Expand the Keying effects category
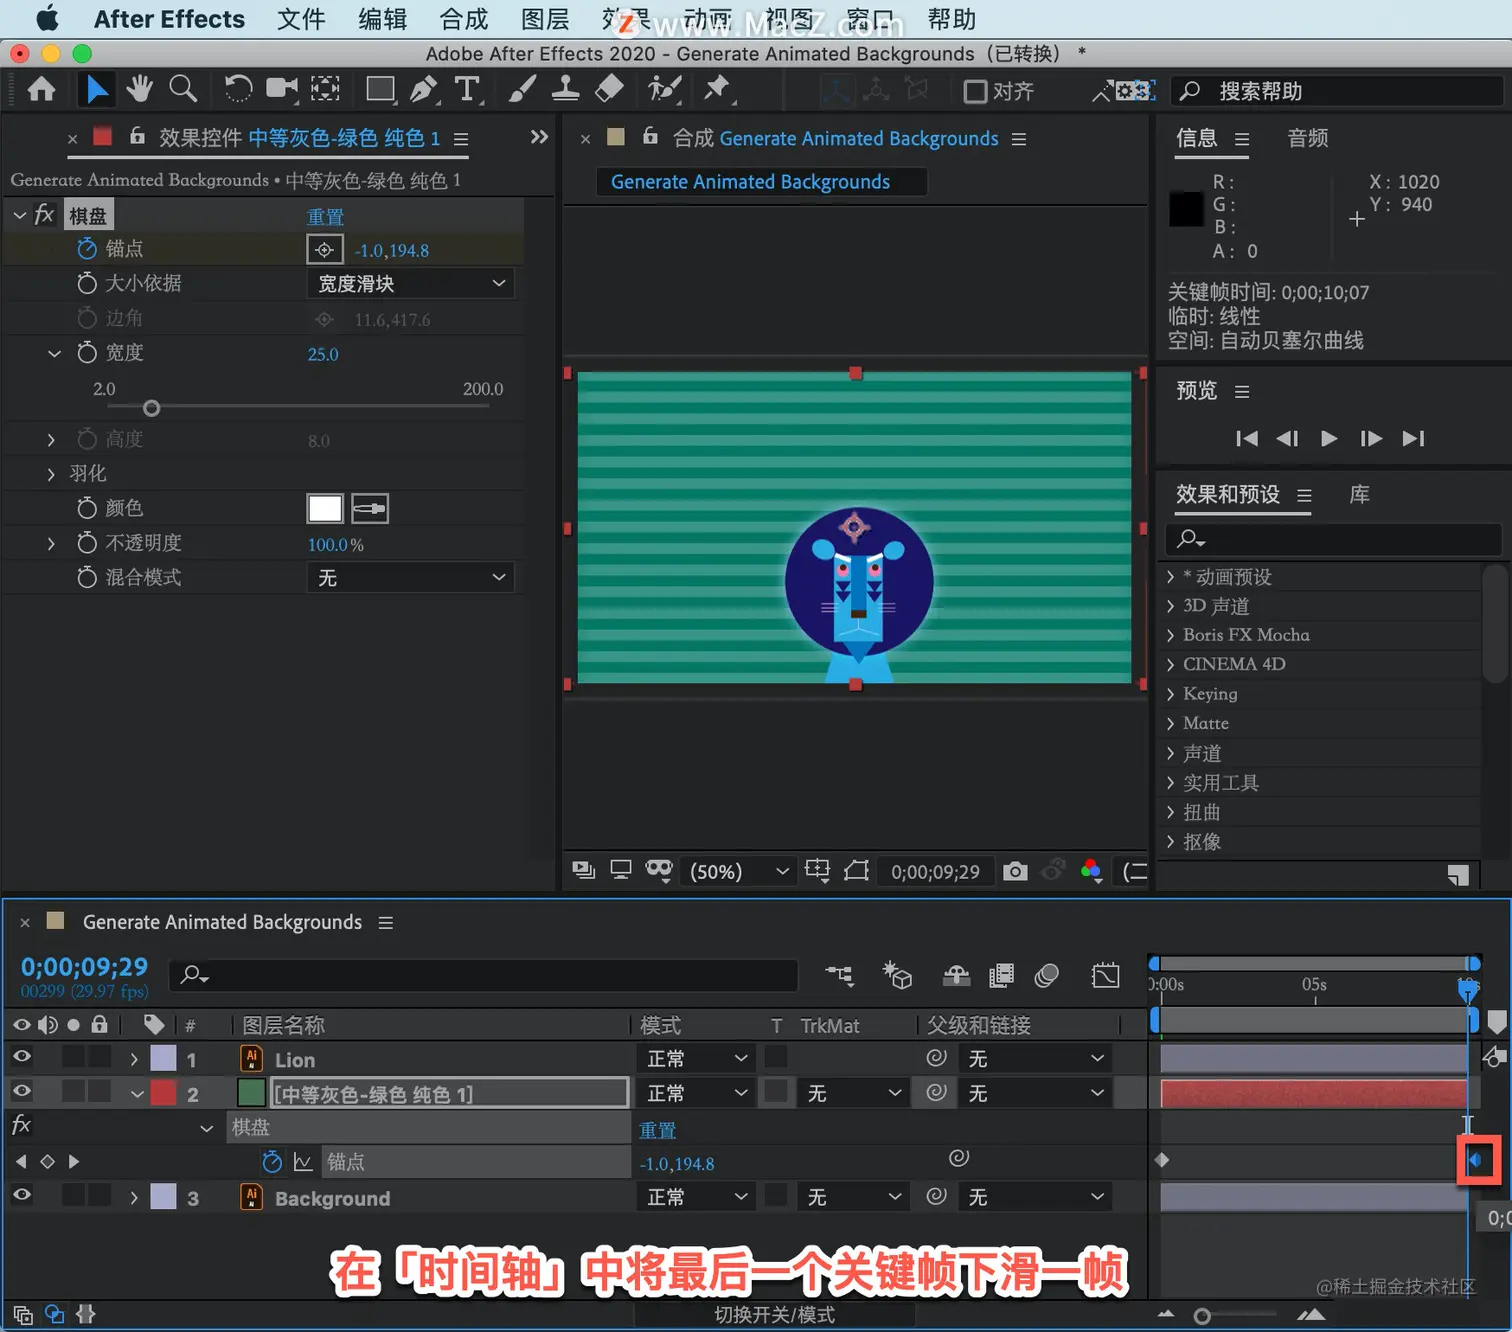The height and width of the screenshot is (1332, 1512). [1170, 694]
